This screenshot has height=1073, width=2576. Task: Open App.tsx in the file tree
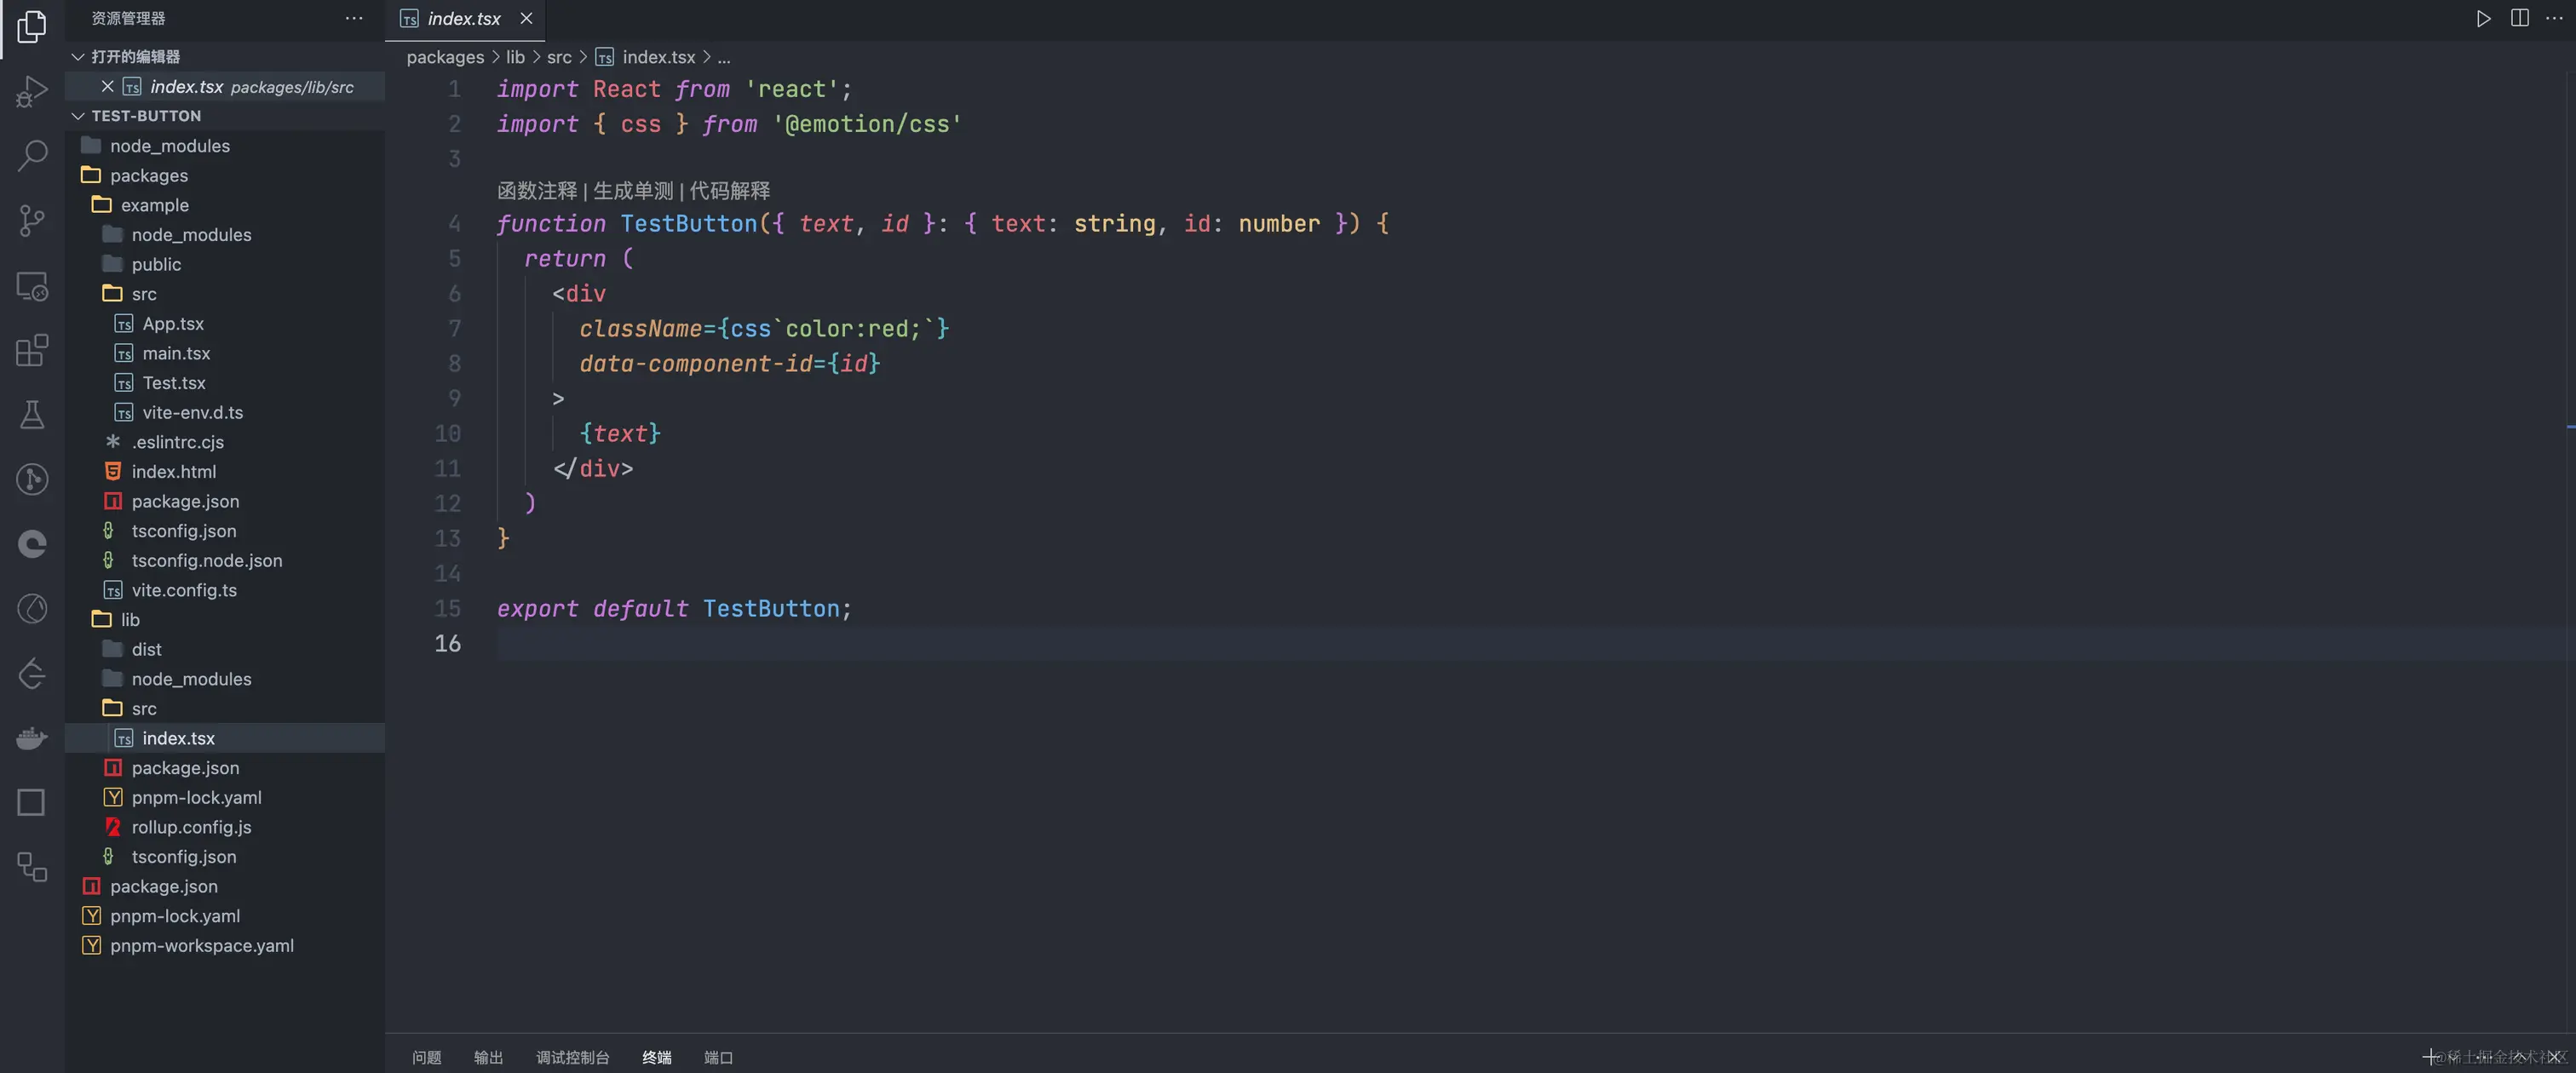click(225, 324)
